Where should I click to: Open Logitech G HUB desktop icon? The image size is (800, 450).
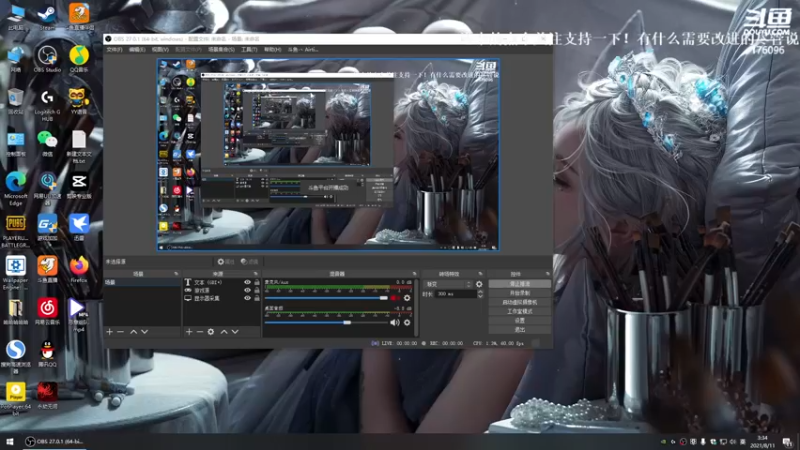point(47,105)
